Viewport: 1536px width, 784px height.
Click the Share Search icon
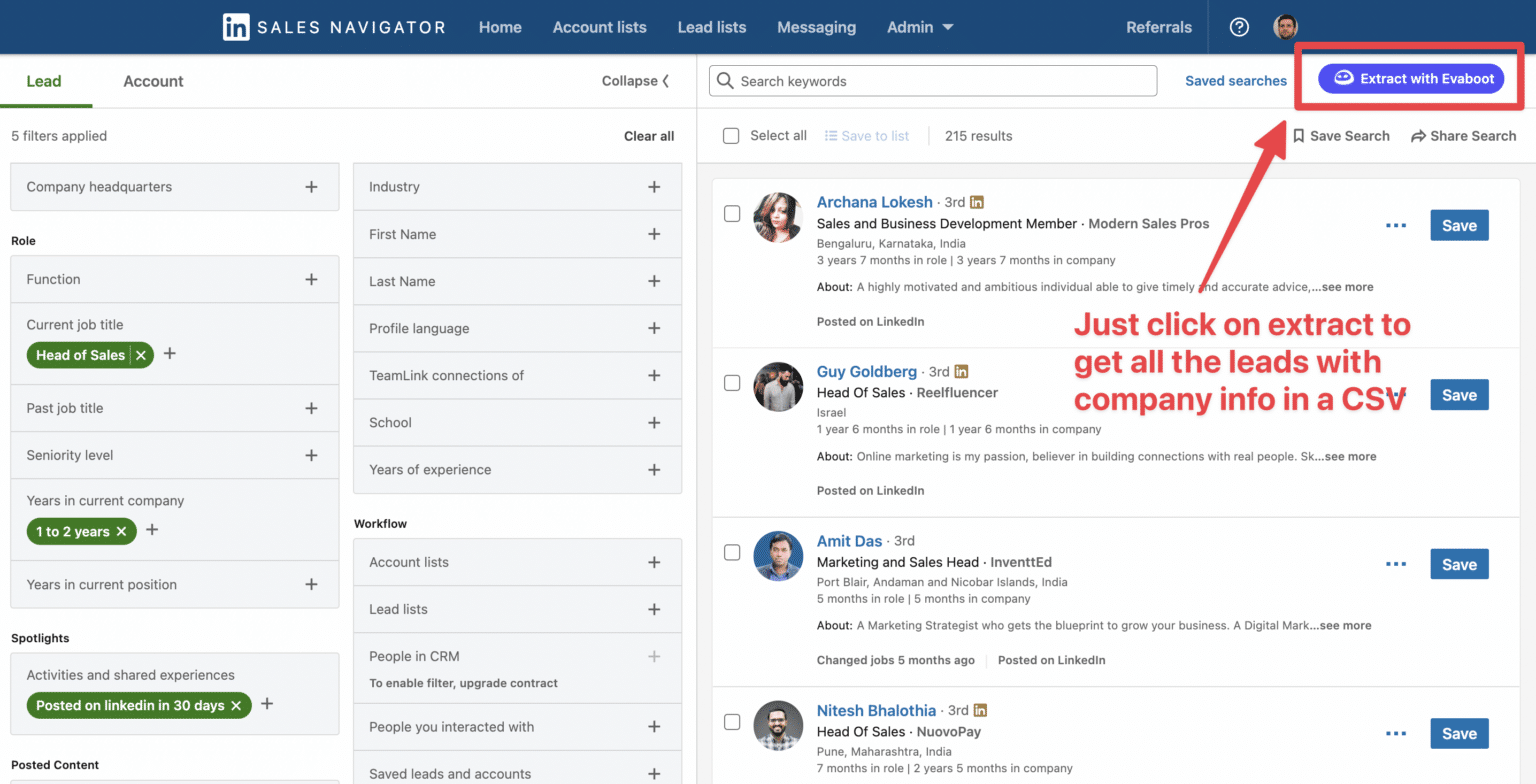pos(1420,136)
